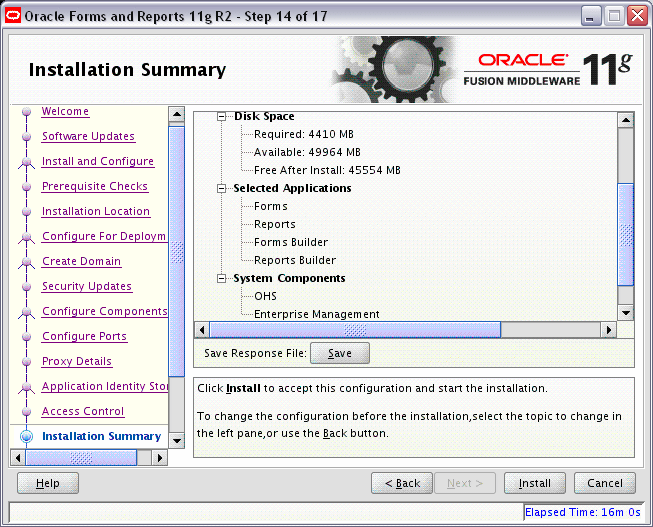Click the Installation Summary step bullet icon
Image resolution: width=653 pixels, height=527 pixels.
click(x=27, y=436)
